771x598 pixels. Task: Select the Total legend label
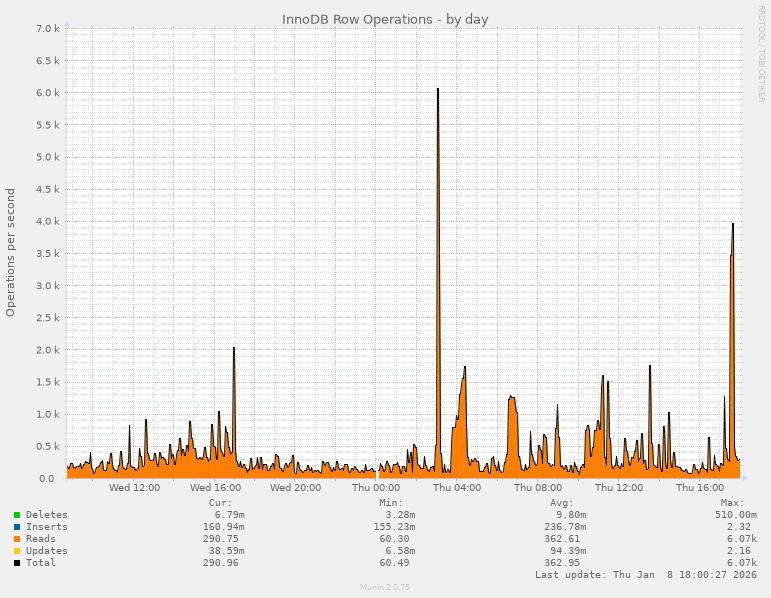coord(41,563)
